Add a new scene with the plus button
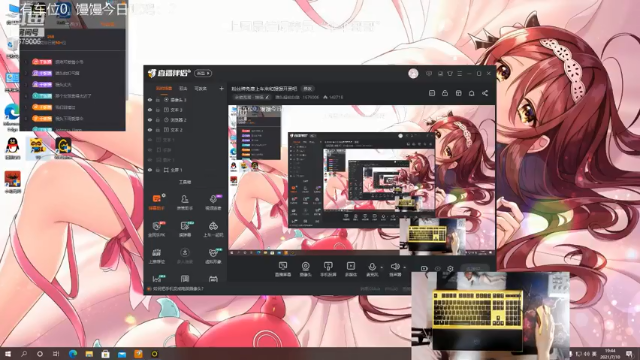This screenshot has width=640, height=360. tap(222, 89)
